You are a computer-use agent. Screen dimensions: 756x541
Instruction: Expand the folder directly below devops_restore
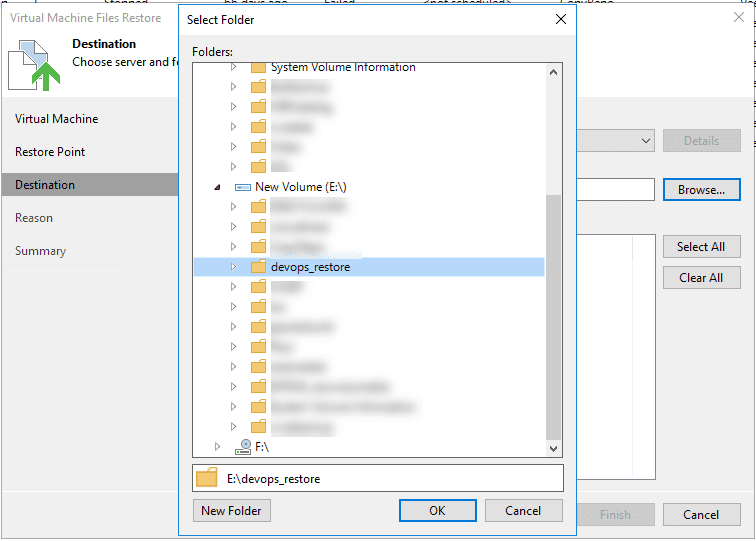(x=233, y=286)
